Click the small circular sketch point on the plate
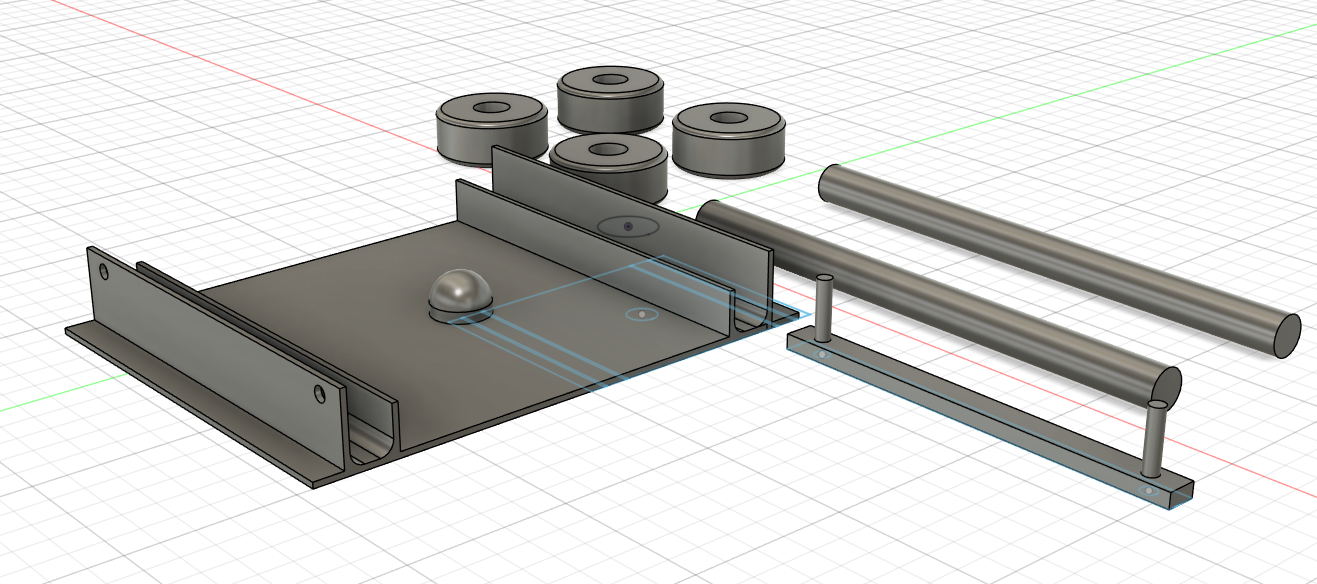This screenshot has height=584, width=1317. tap(641, 315)
